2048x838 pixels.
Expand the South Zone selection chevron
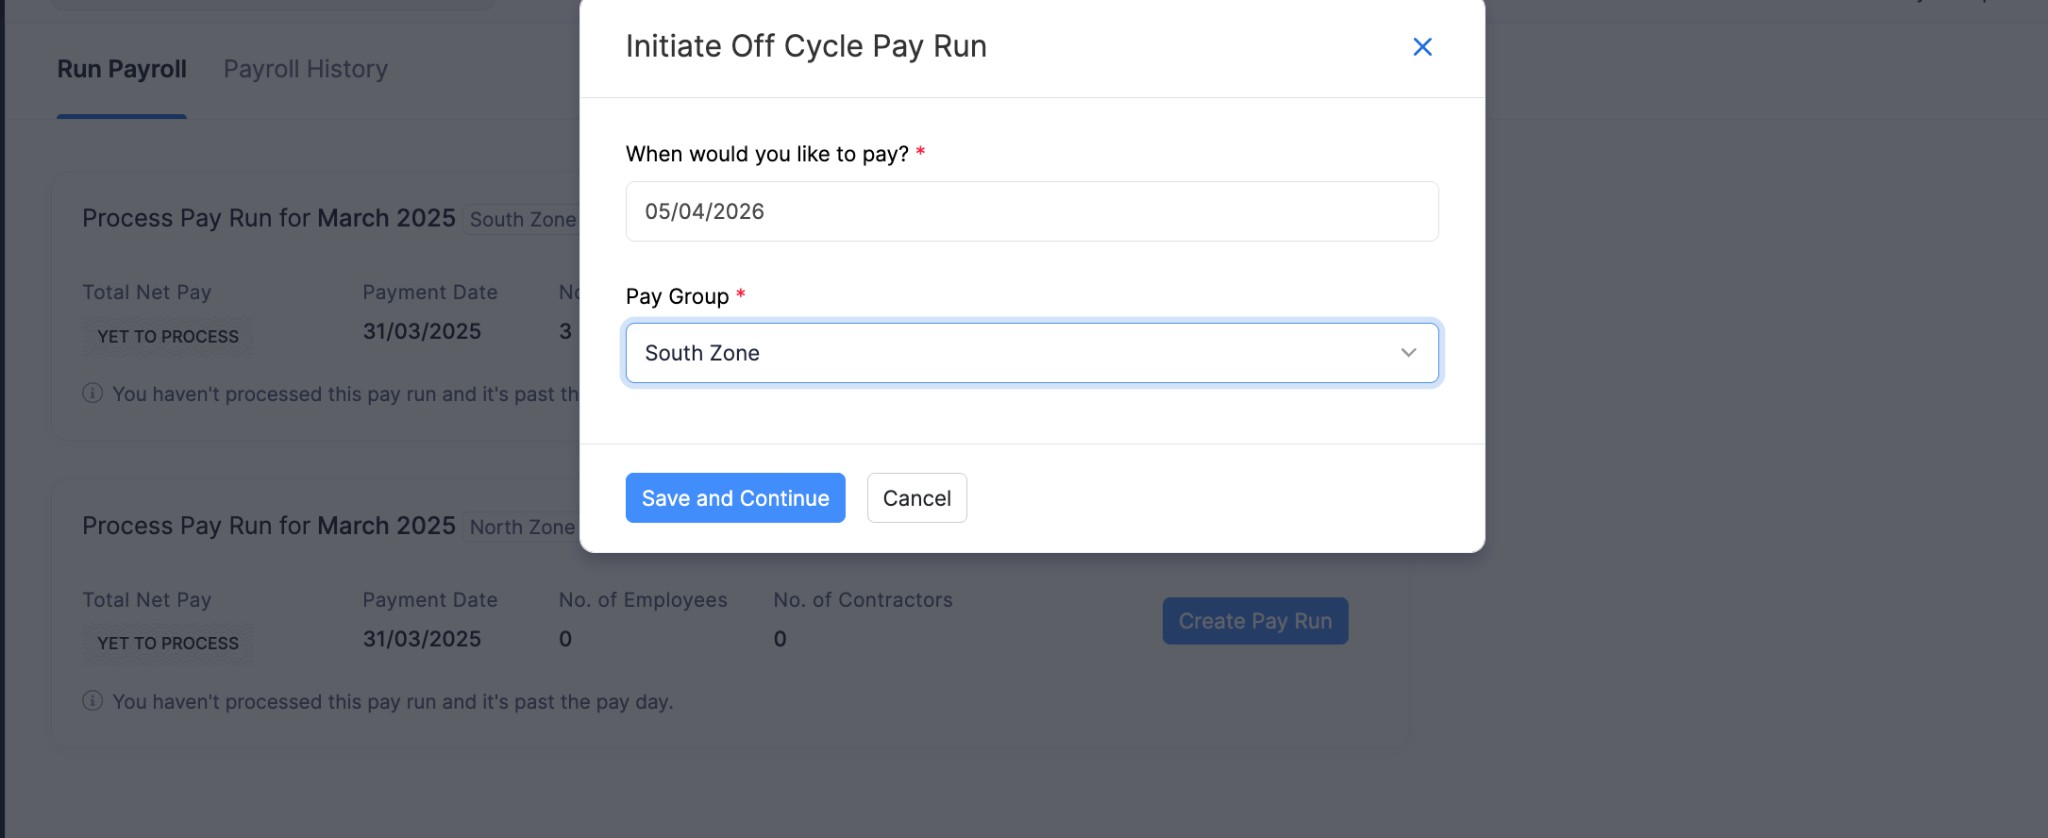point(1408,352)
